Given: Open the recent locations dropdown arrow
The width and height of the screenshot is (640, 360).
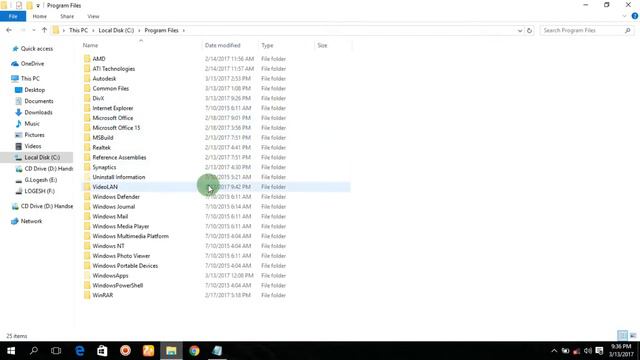Looking at the screenshot, I should pyautogui.click(x=33, y=30).
